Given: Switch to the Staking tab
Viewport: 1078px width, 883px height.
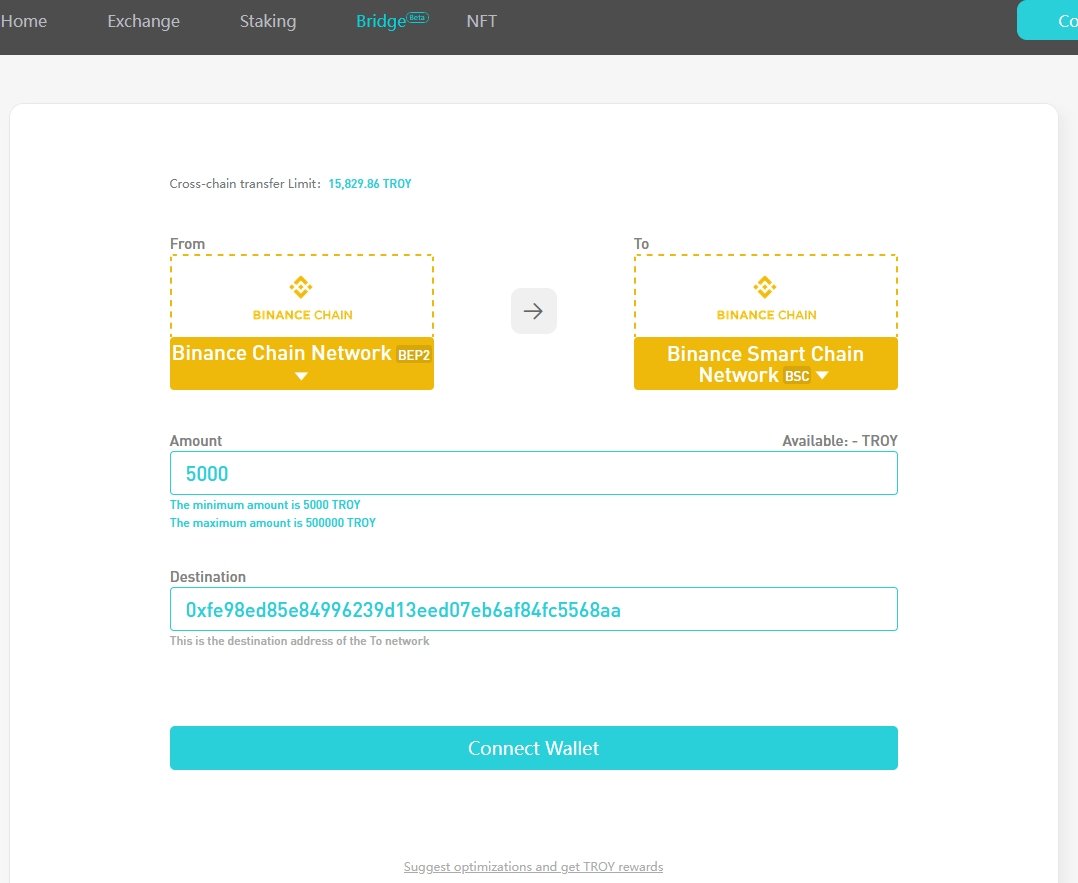Looking at the screenshot, I should pyautogui.click(x=268, y=21).
